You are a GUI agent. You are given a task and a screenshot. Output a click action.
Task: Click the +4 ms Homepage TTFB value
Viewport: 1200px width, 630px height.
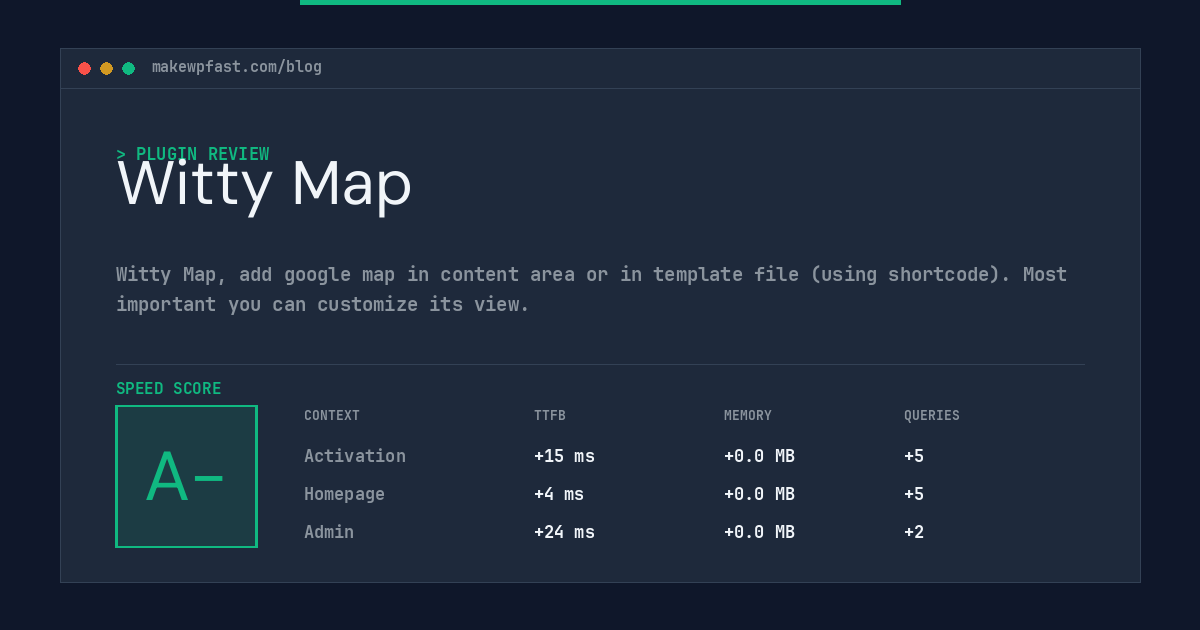click(559, 494)
